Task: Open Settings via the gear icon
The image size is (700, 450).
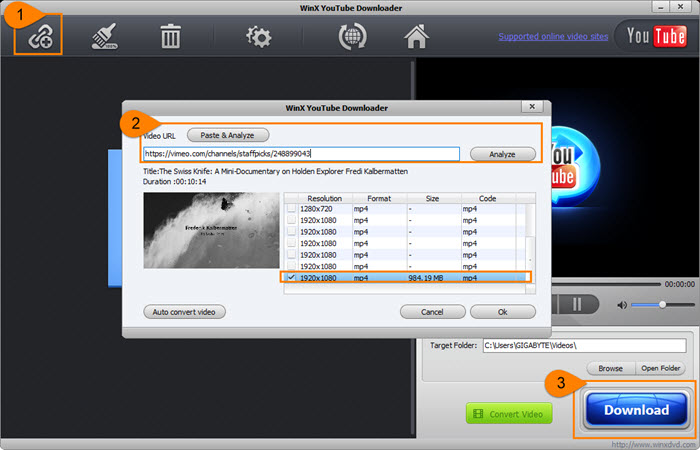Action: pos(258,37)
